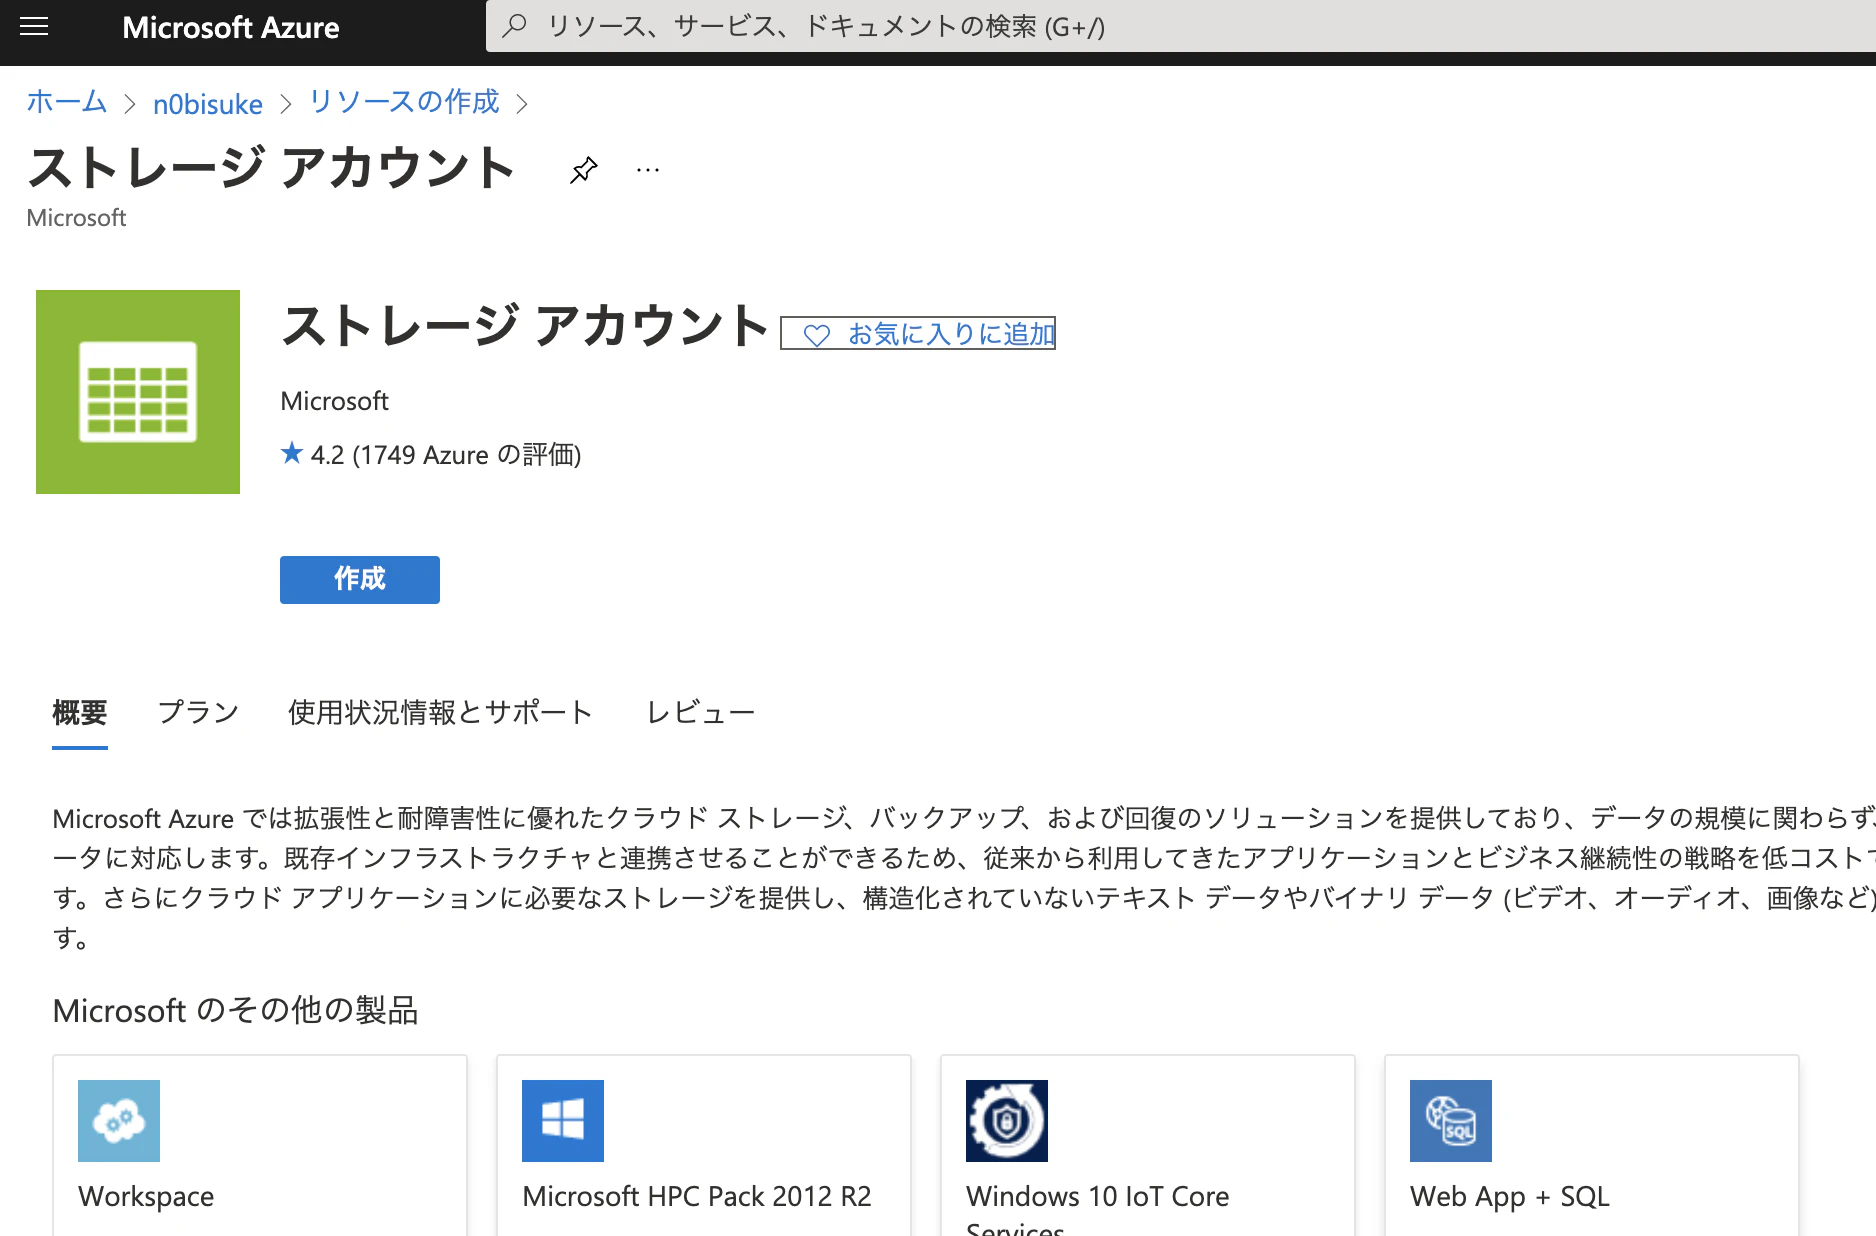1876x1236 pixels.
Task: Click the Workspace card title
Action: click(146, 1196)
